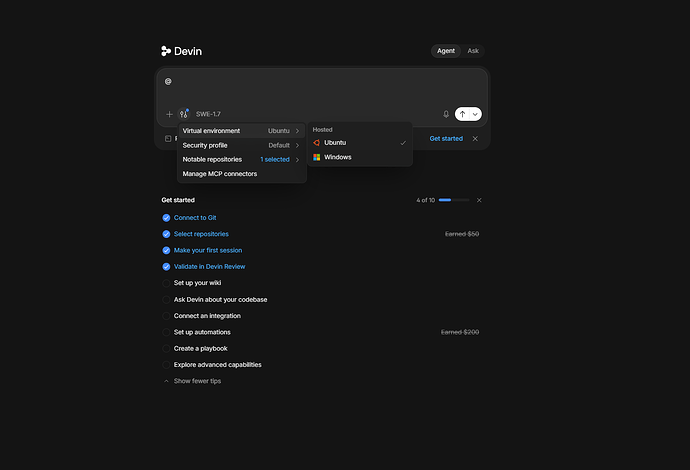Click the Show fewer tips caret icon
Image resolution: width=690 pixels, height=470 pixels.
pyautogui.click(x=166, y=381)
